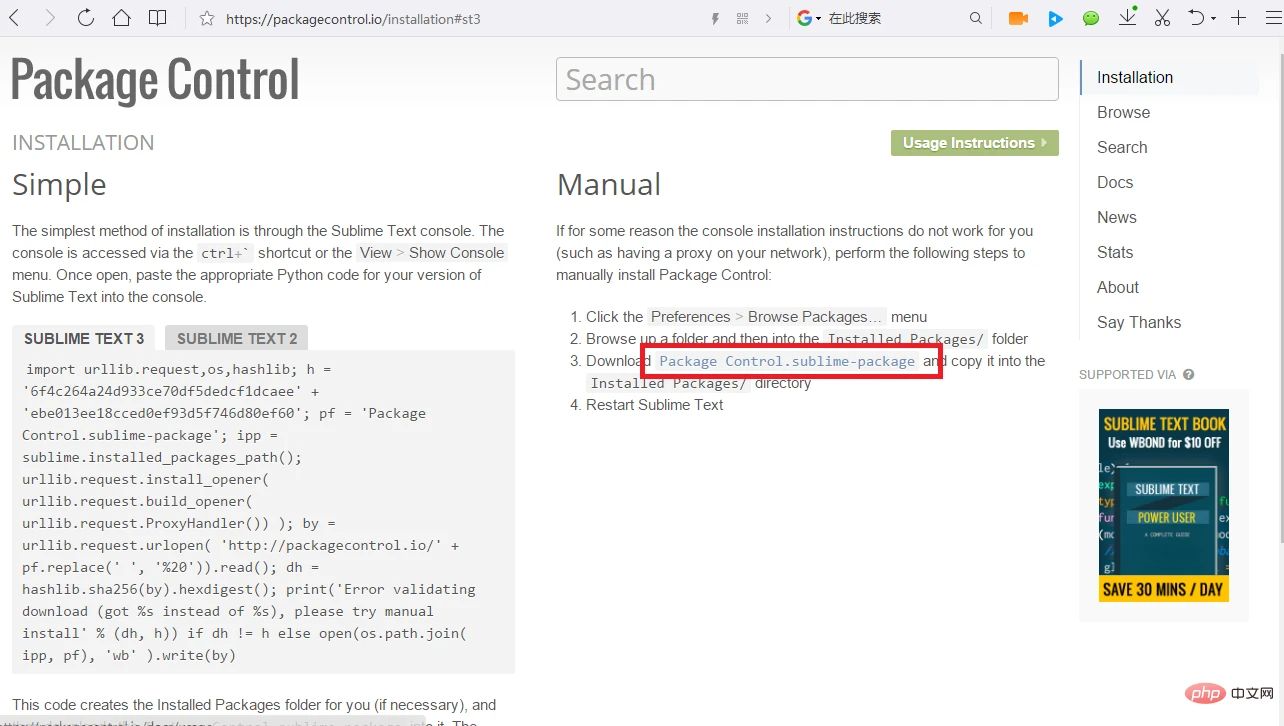The height and width of the screenshot is (726, 1284).
Task: Bookmark this page with the star icon
Action: pos(207,19)
